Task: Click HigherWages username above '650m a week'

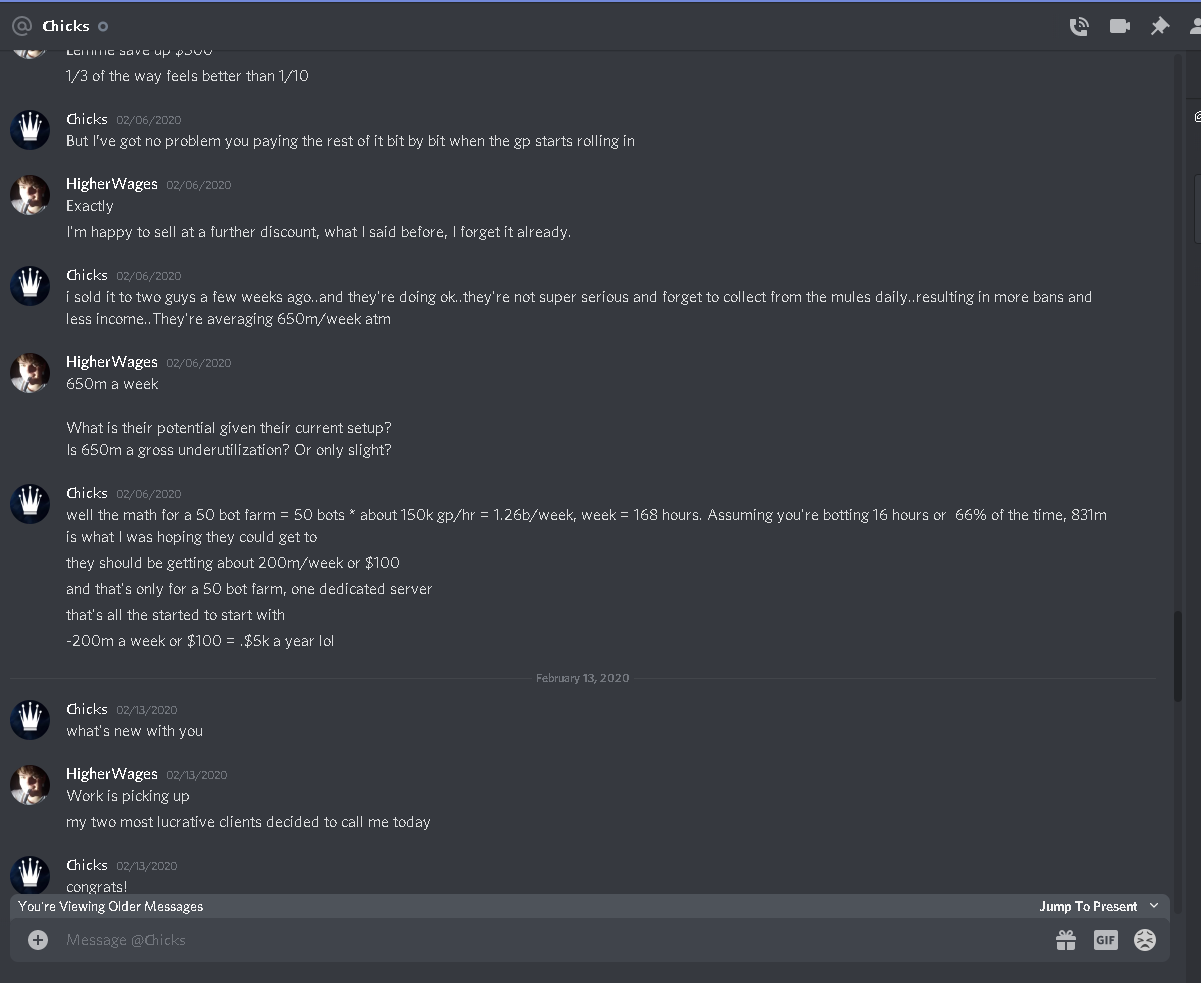Action: [112, 362]
